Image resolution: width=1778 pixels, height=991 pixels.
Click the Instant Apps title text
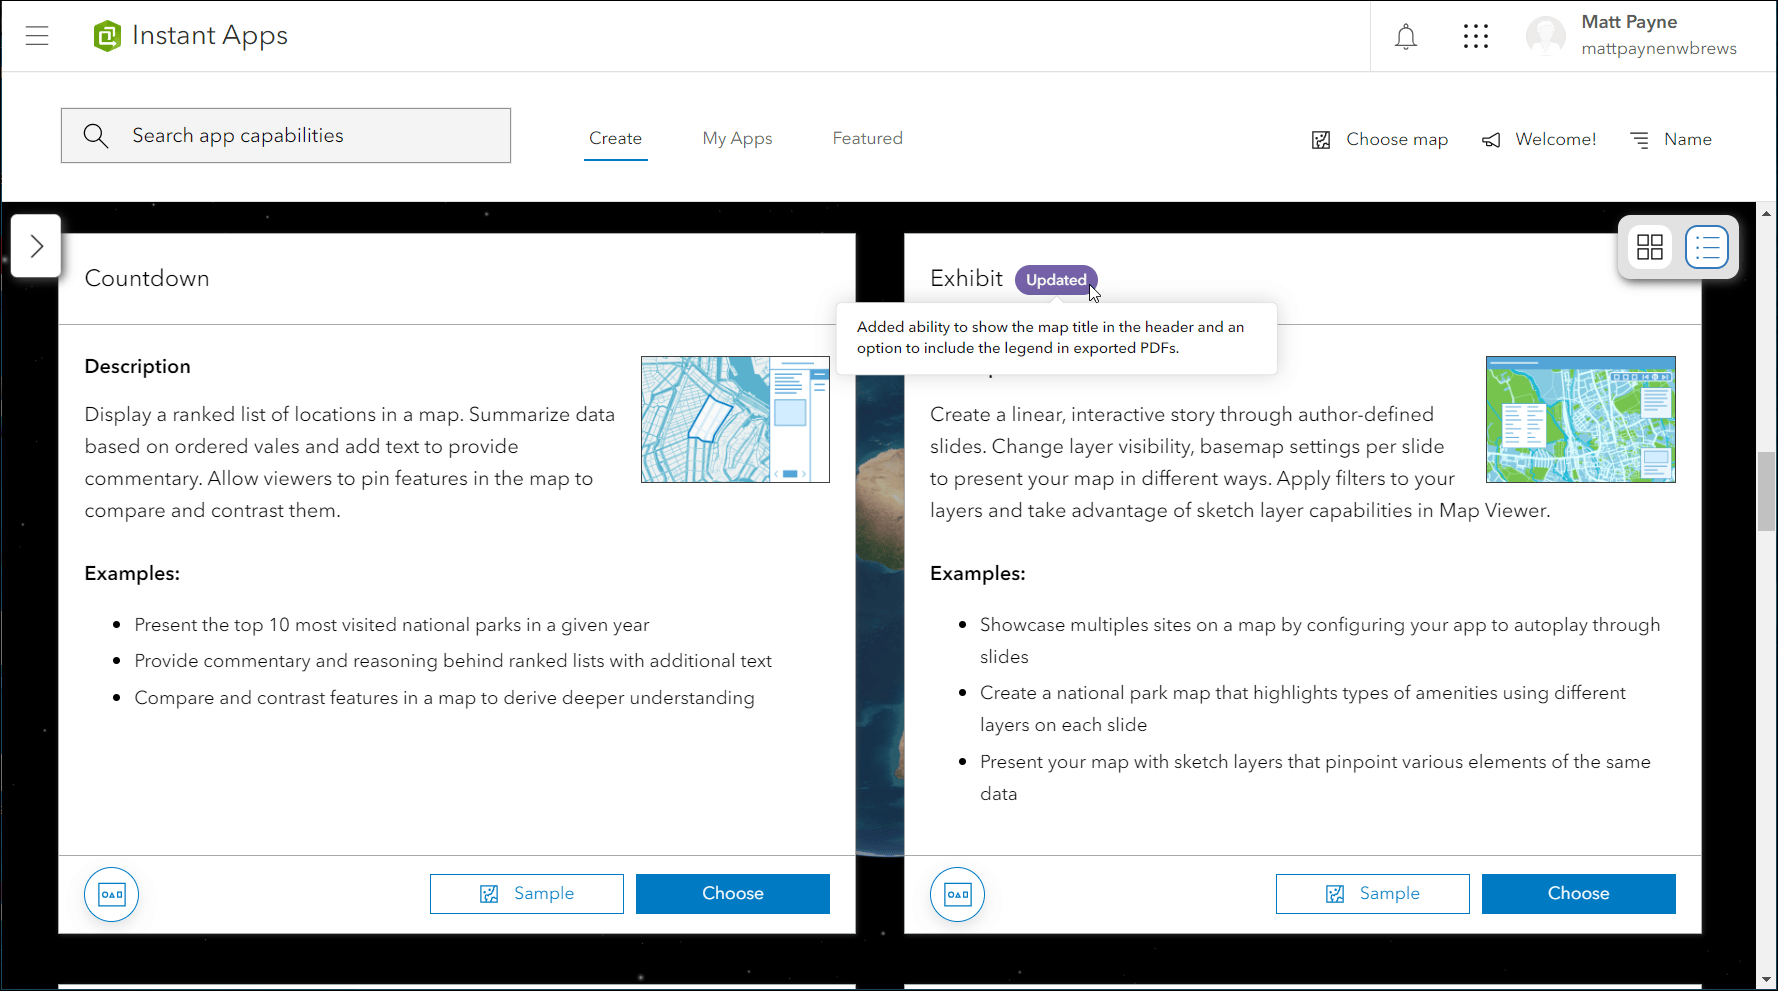click(x=210, y=36)
